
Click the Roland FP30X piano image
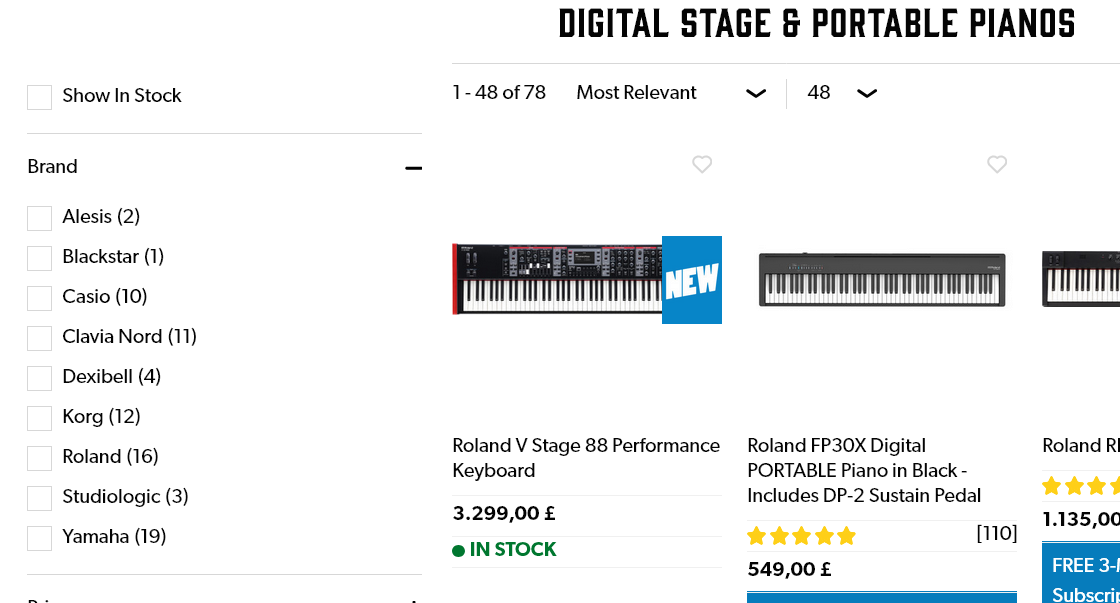[881, 279]
